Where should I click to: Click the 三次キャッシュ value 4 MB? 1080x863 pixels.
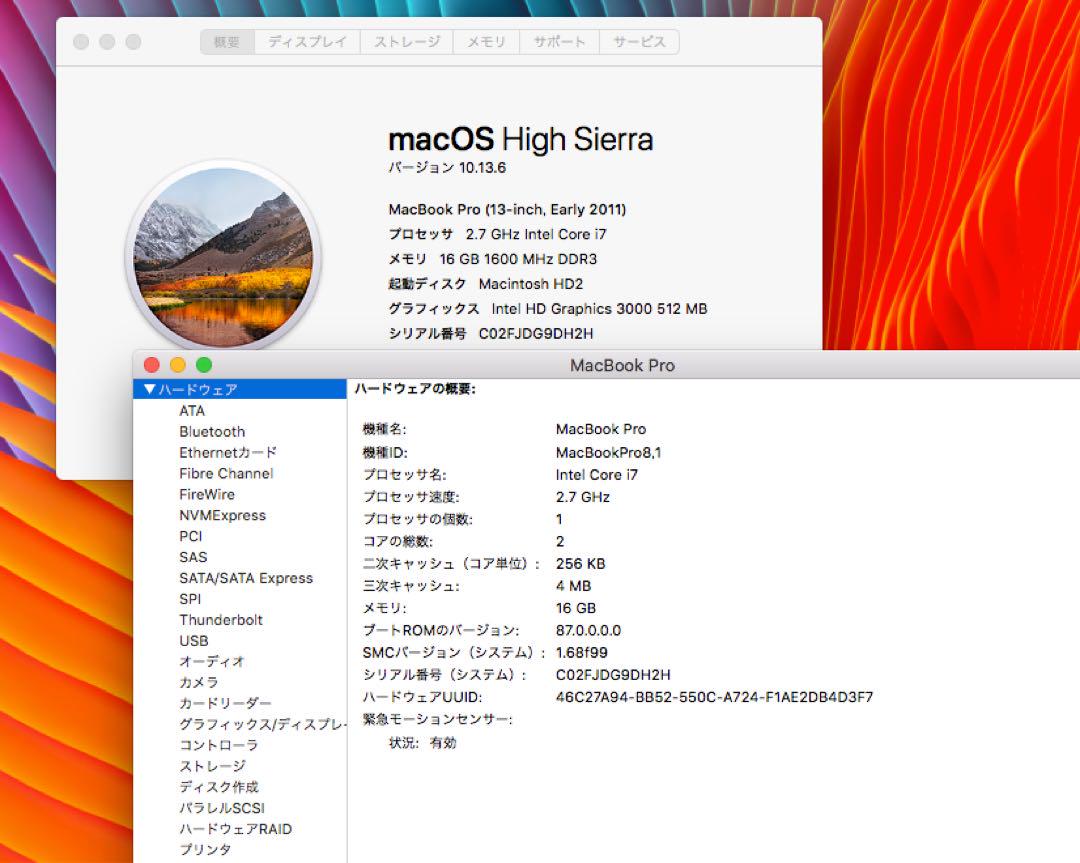pos(573,585)
